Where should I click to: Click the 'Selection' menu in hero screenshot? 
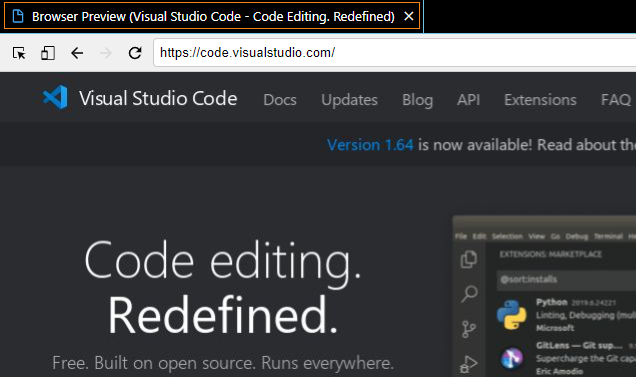pos(507,236)
